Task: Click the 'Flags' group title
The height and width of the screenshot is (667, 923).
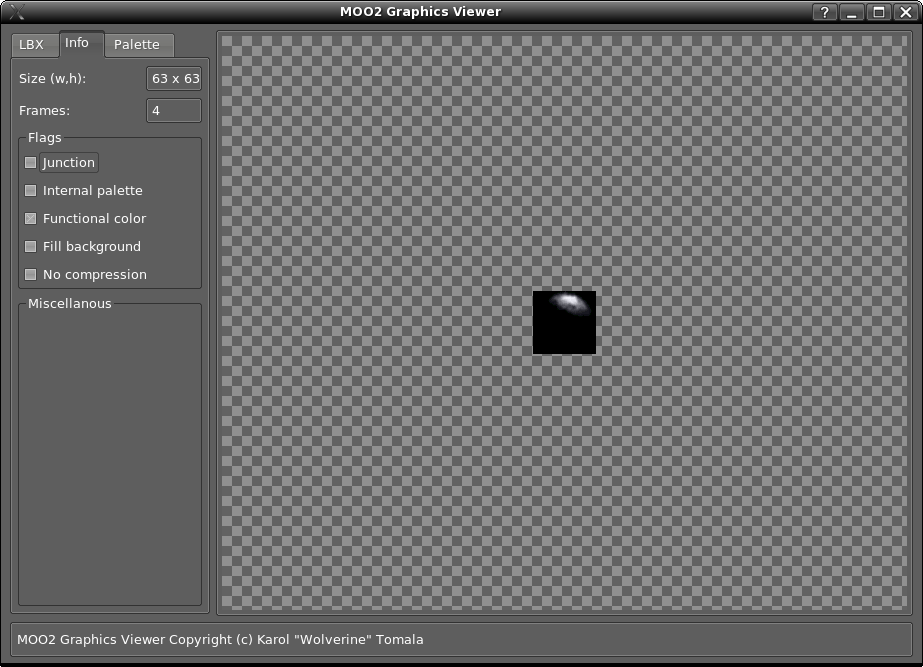Action: pos(45,138)
